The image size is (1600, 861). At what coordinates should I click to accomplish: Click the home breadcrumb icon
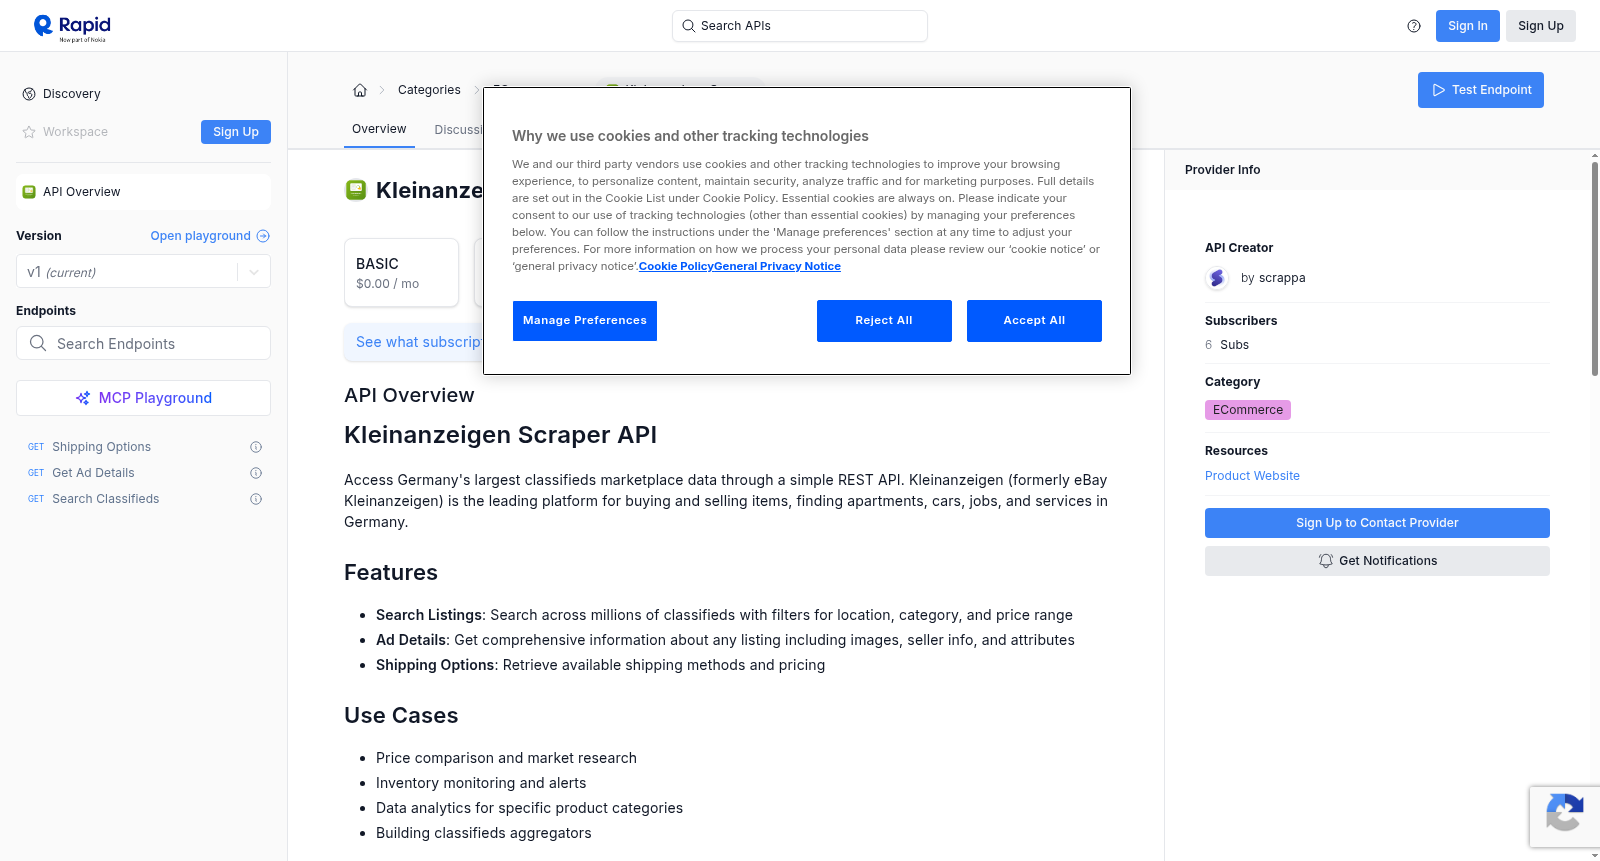(x=360, y=90)
